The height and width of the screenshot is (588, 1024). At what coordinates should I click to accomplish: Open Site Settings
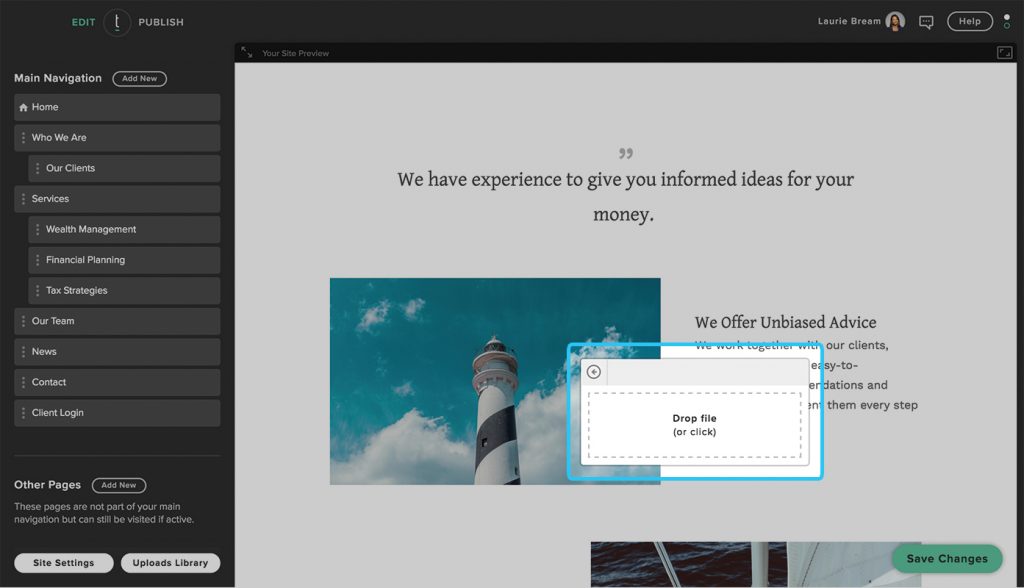pyautogui.click(x=64, y=563)
